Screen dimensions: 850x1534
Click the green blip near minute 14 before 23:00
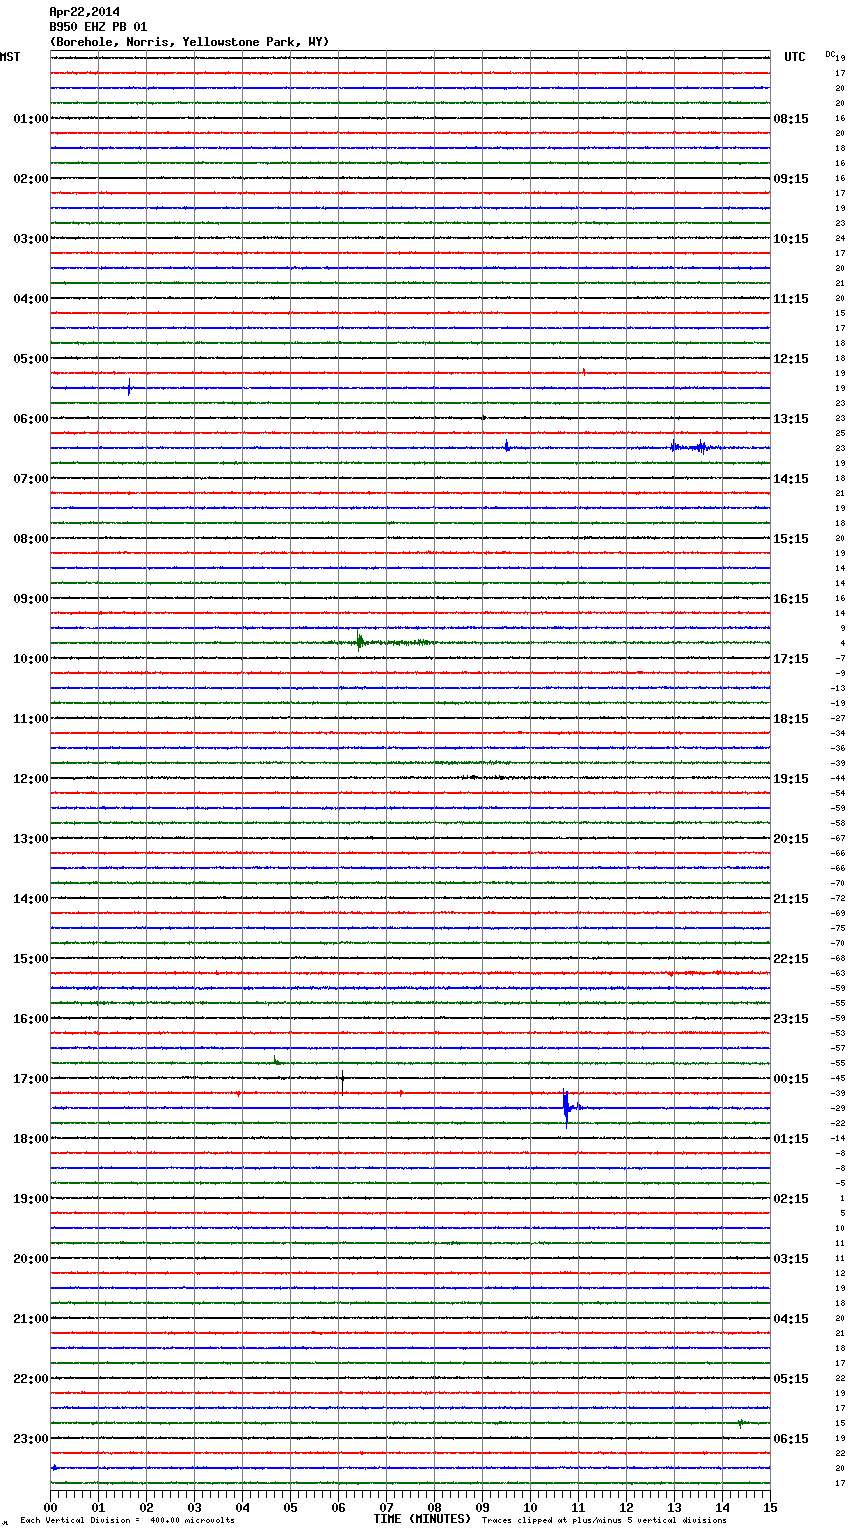coord(741,1423)
